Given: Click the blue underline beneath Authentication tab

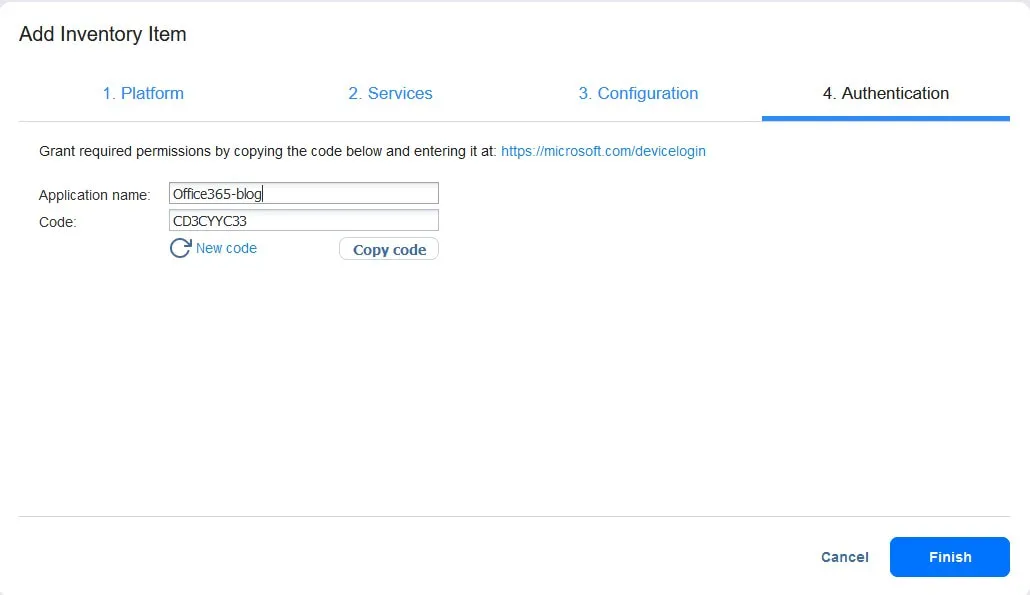Looking at the screenshot, I should [885, 118].
